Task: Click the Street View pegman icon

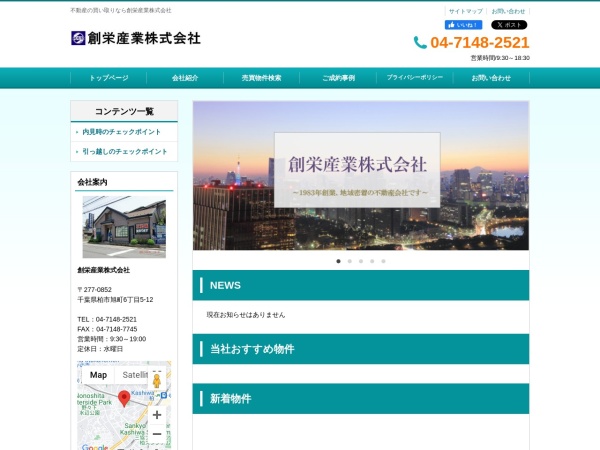Action: pyautogui.click(x=157, y=381)
